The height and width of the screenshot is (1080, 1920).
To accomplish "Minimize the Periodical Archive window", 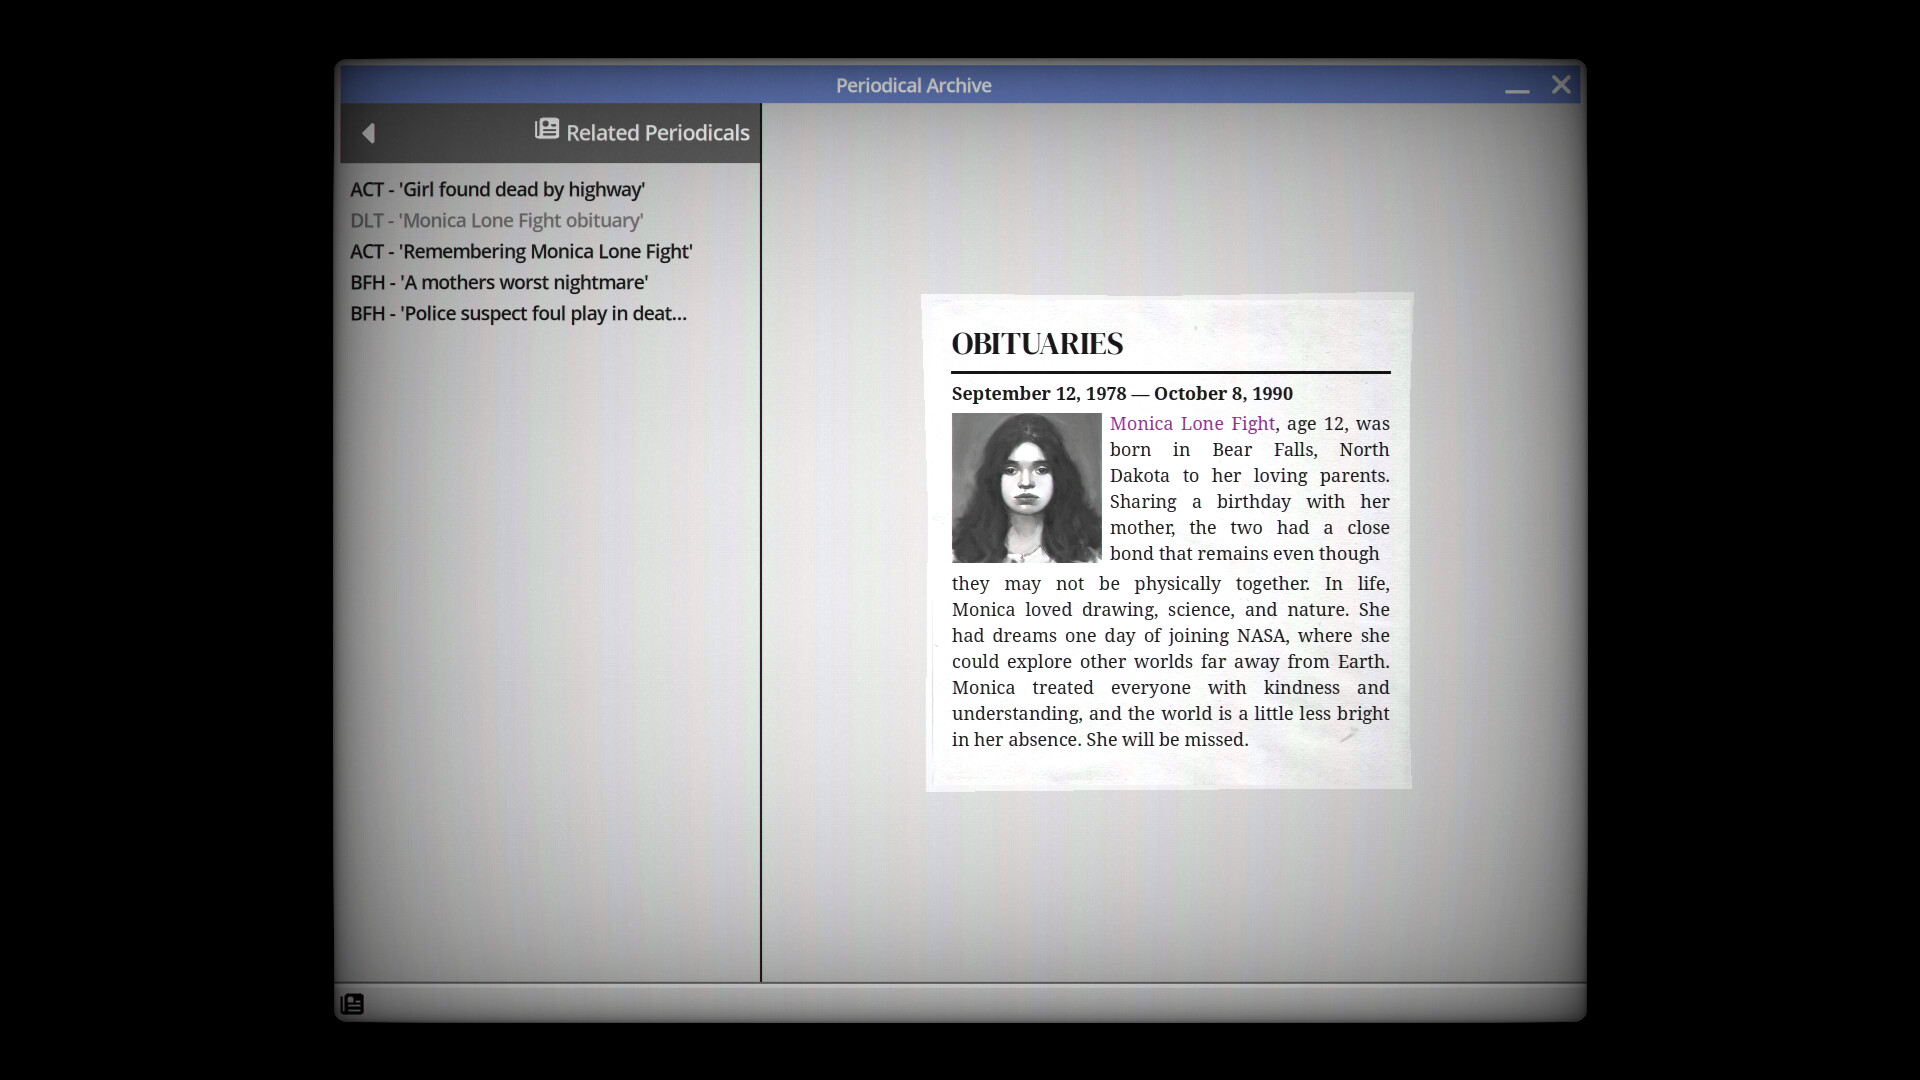I will point(1518,89).
